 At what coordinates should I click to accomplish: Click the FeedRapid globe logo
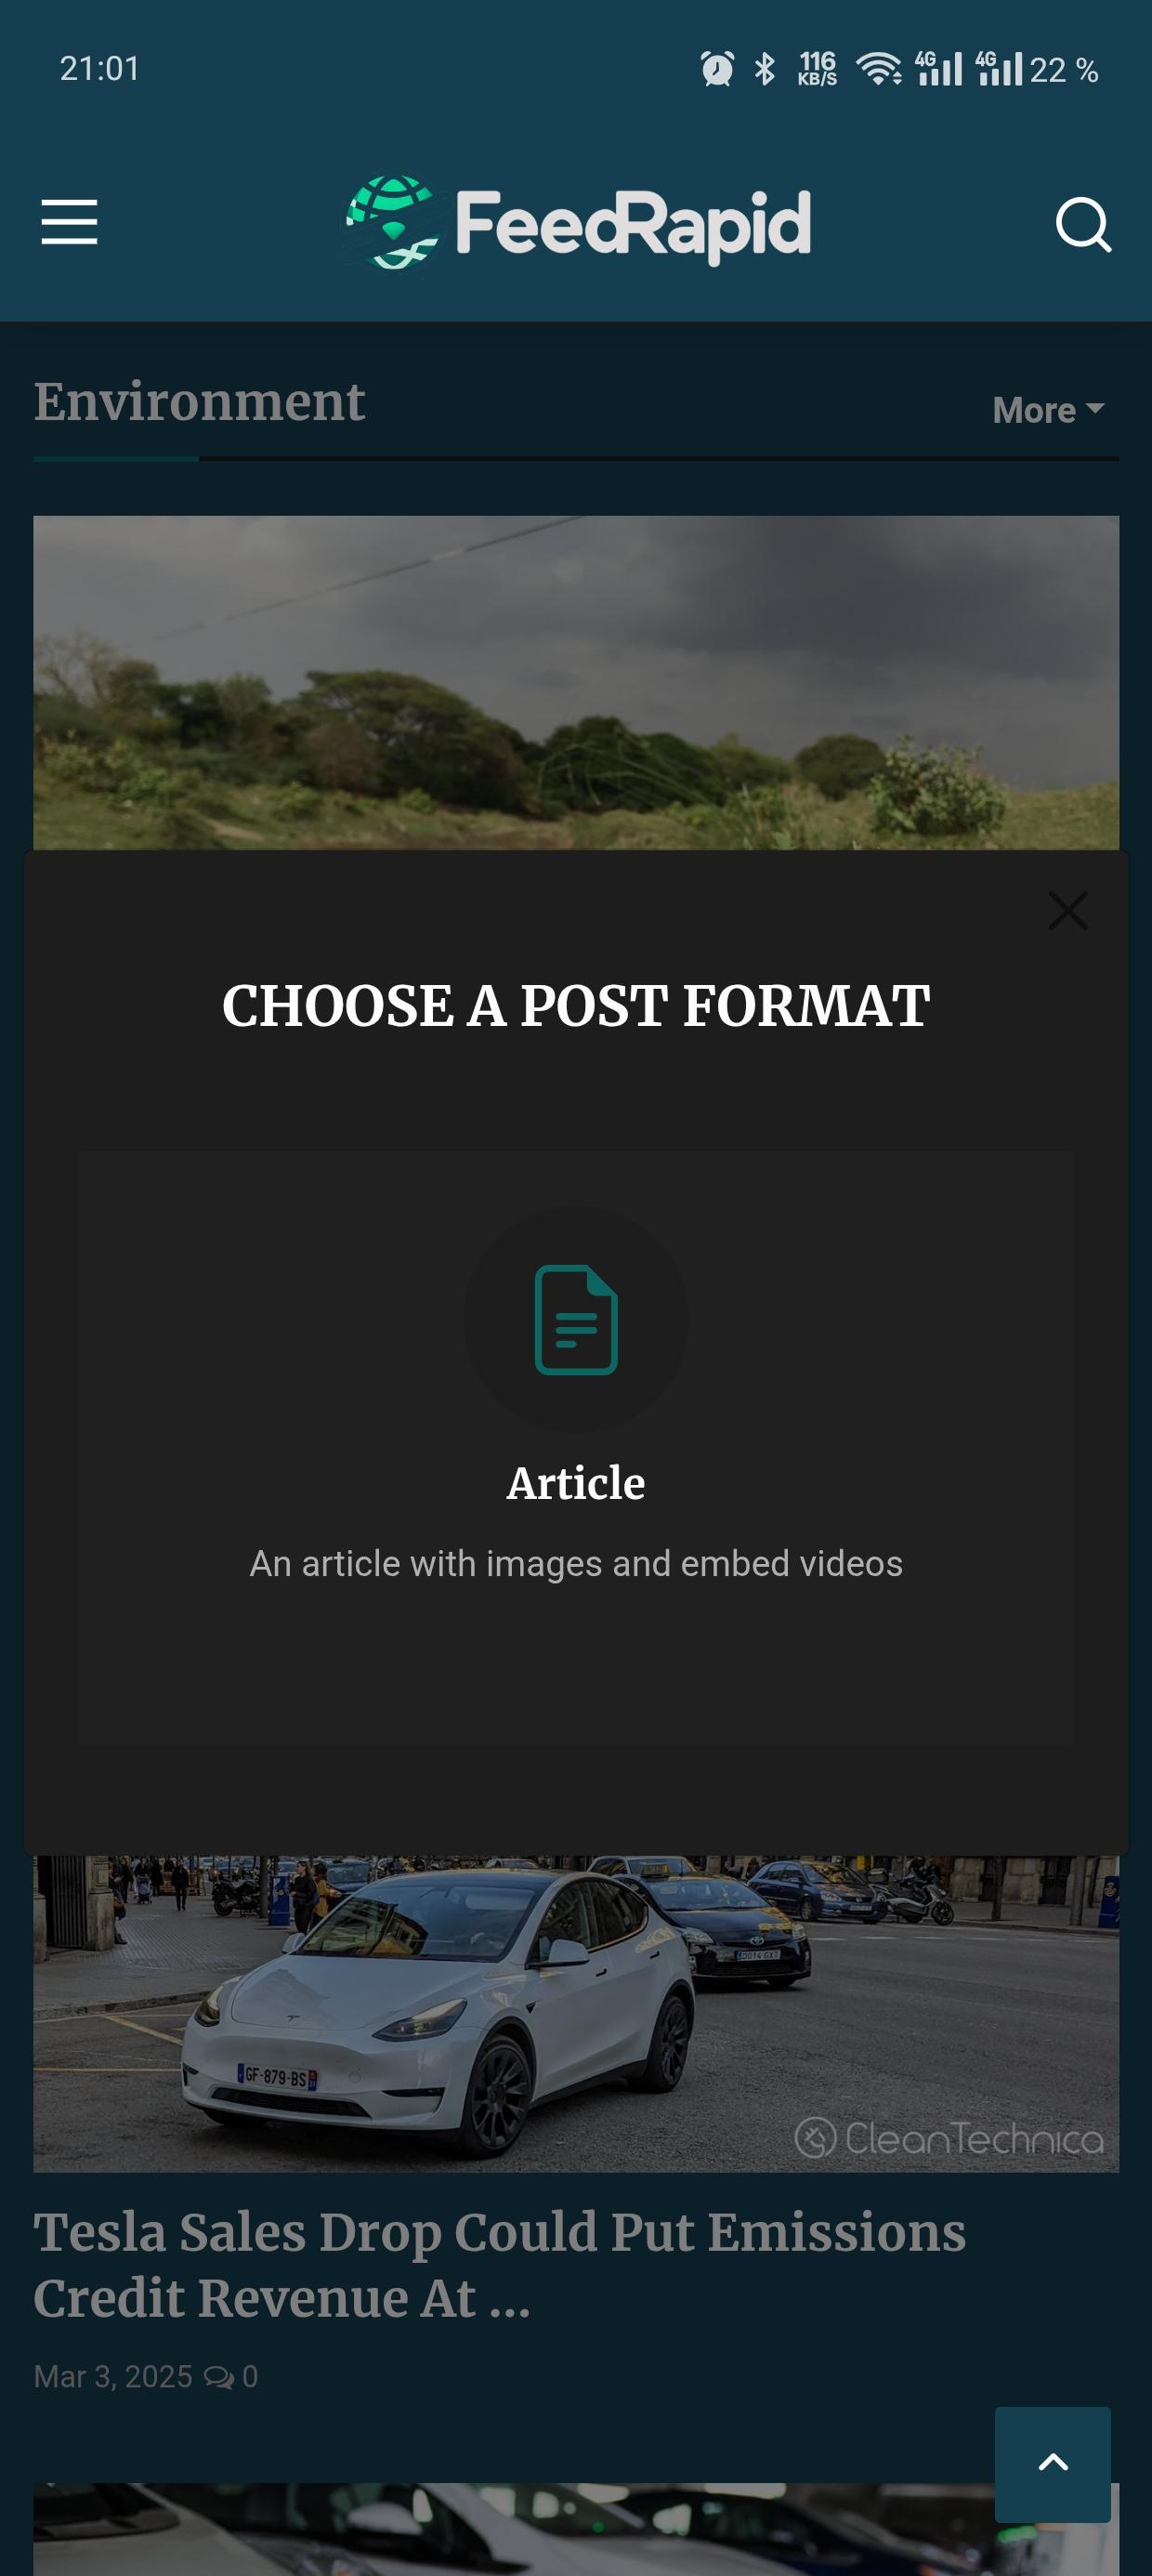click(393, 223)
